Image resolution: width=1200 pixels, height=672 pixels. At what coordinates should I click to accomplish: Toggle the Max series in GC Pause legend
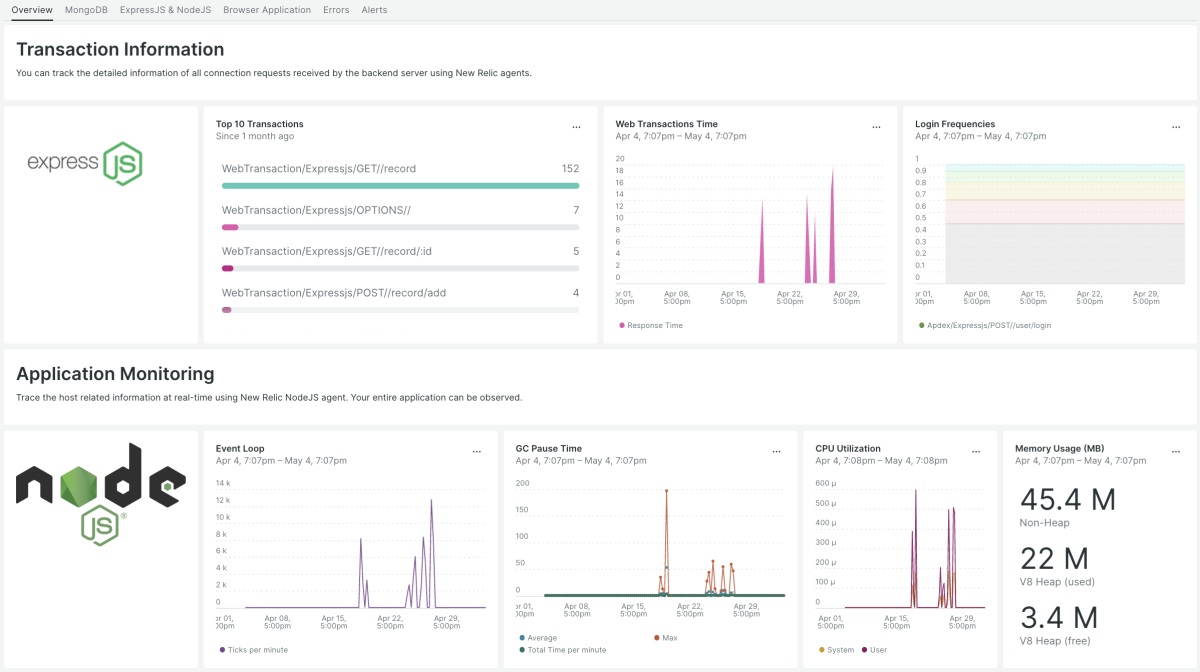pyautogui.click(x=667, y=637)
